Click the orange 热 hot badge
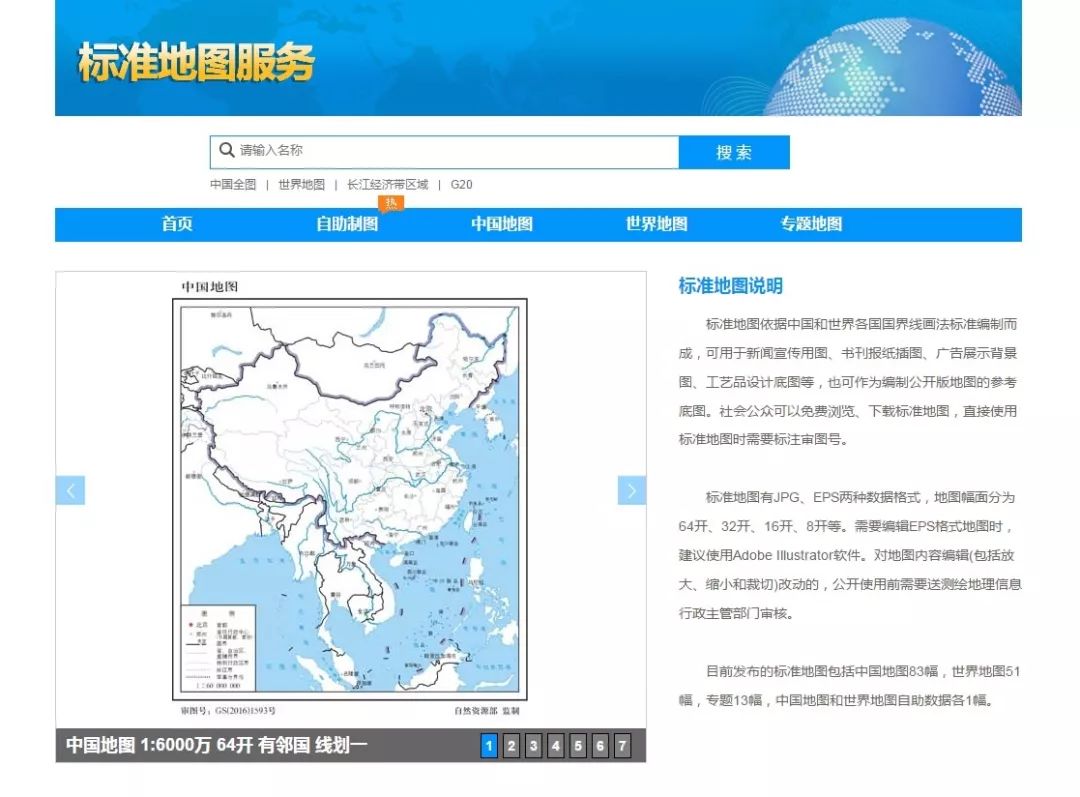The width and height of the screenshot is (1080, 797). [391, 203]
